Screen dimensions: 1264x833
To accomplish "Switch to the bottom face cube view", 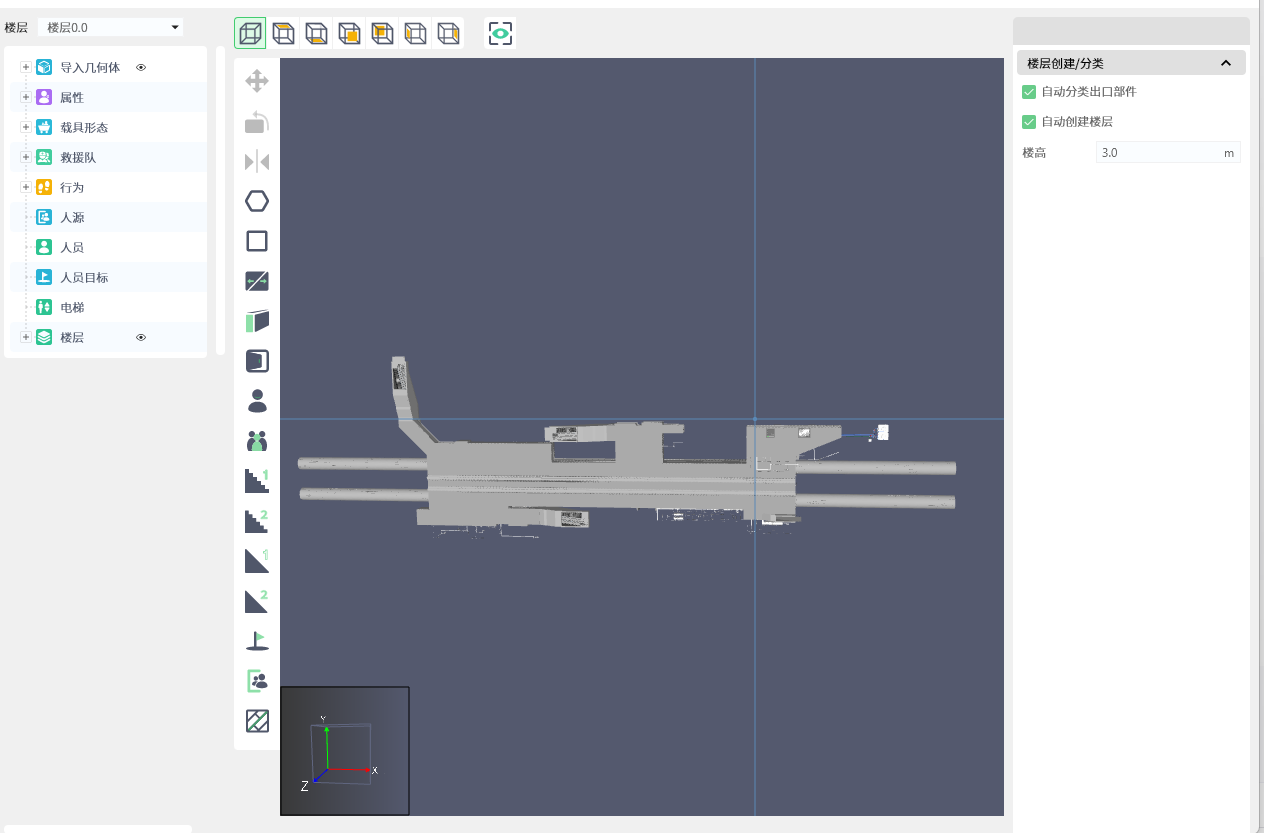I will [316, 33].
